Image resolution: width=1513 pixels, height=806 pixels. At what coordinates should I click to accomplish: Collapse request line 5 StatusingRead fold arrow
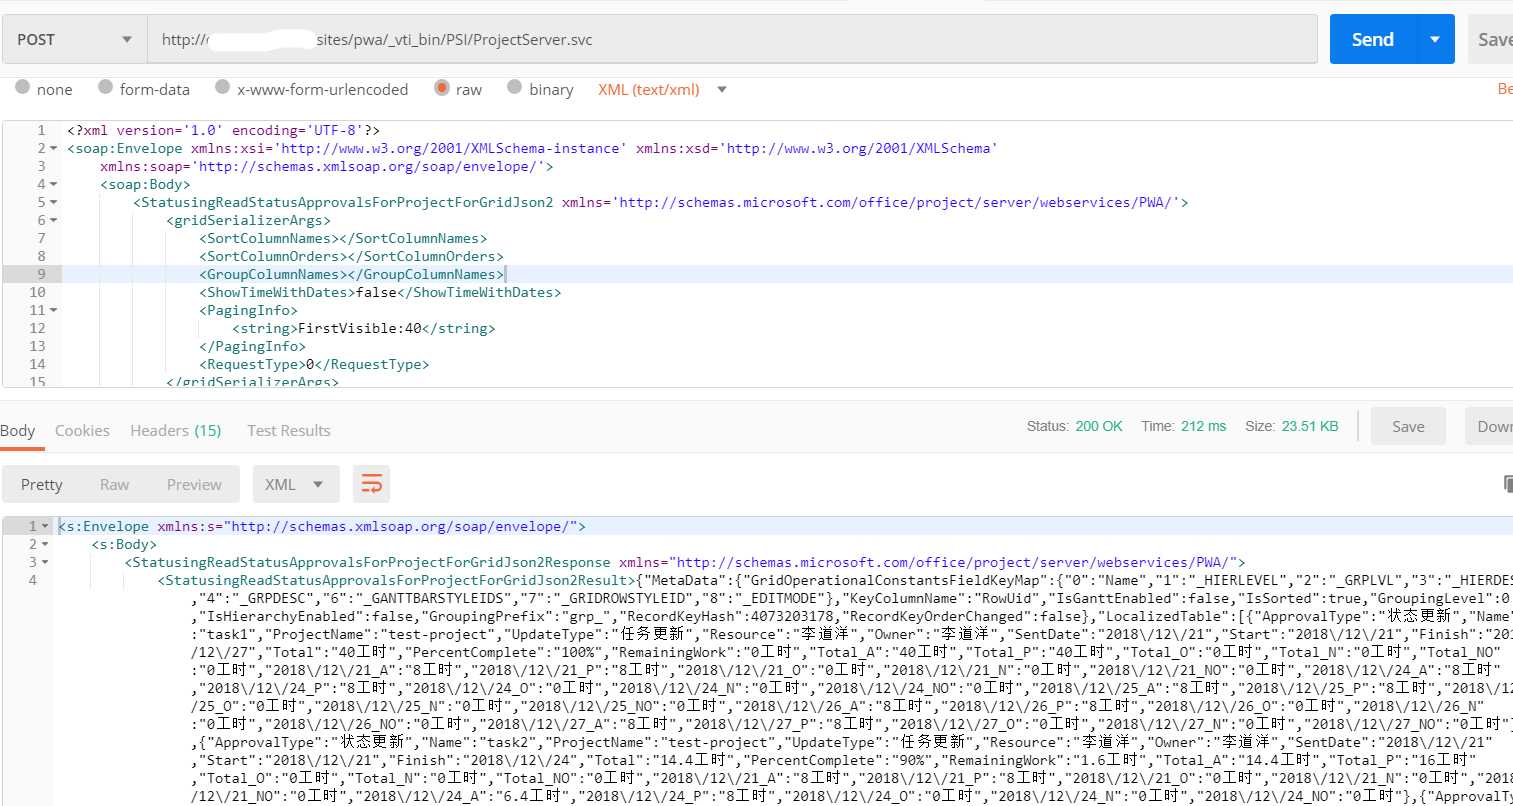(53, 202)
